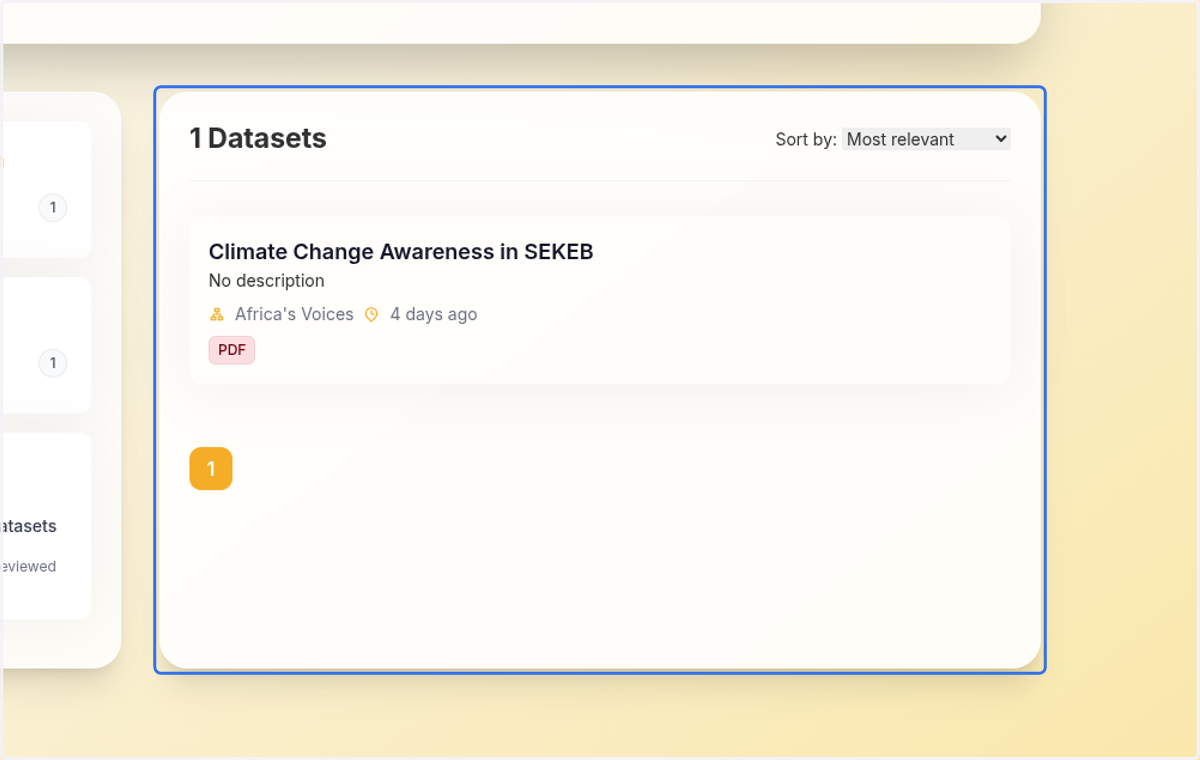Select page 1 in pagination
This screenshot has height=760, width=1200.
(211, 469)
